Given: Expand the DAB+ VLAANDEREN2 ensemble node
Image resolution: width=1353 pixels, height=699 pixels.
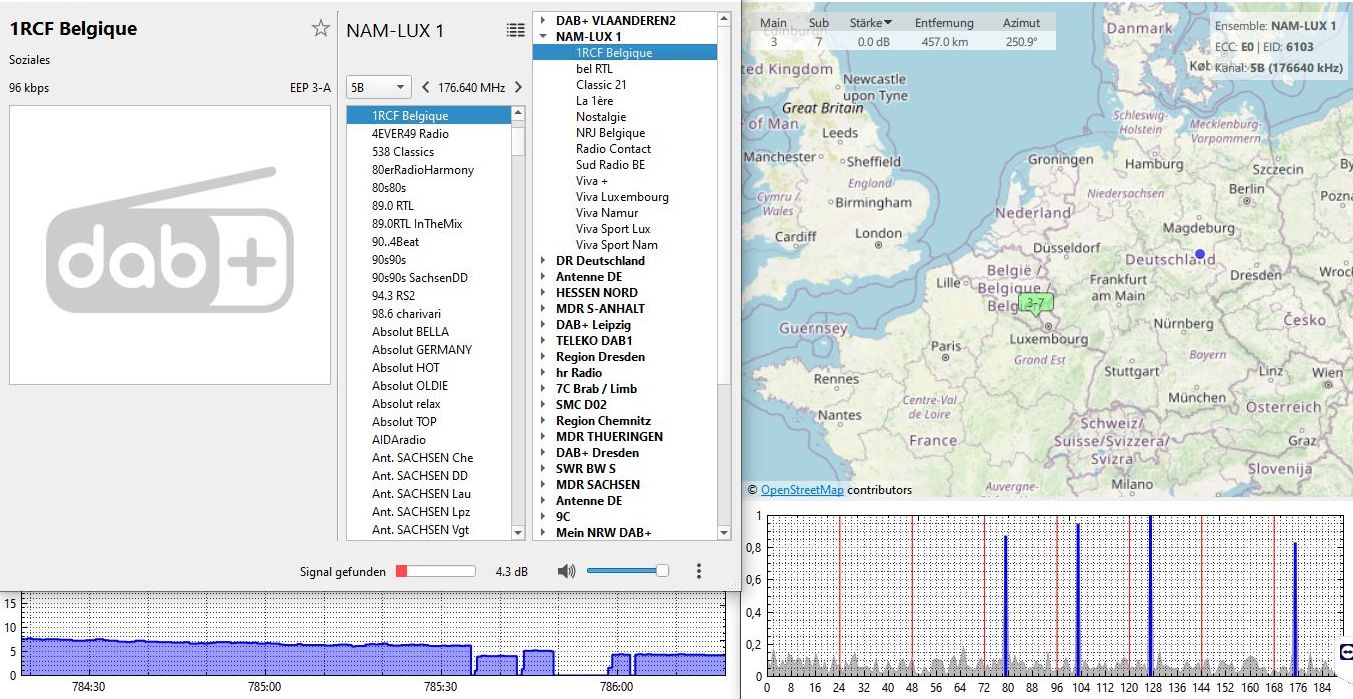Looking at the screenshot, I should click(x=542, y=21).
